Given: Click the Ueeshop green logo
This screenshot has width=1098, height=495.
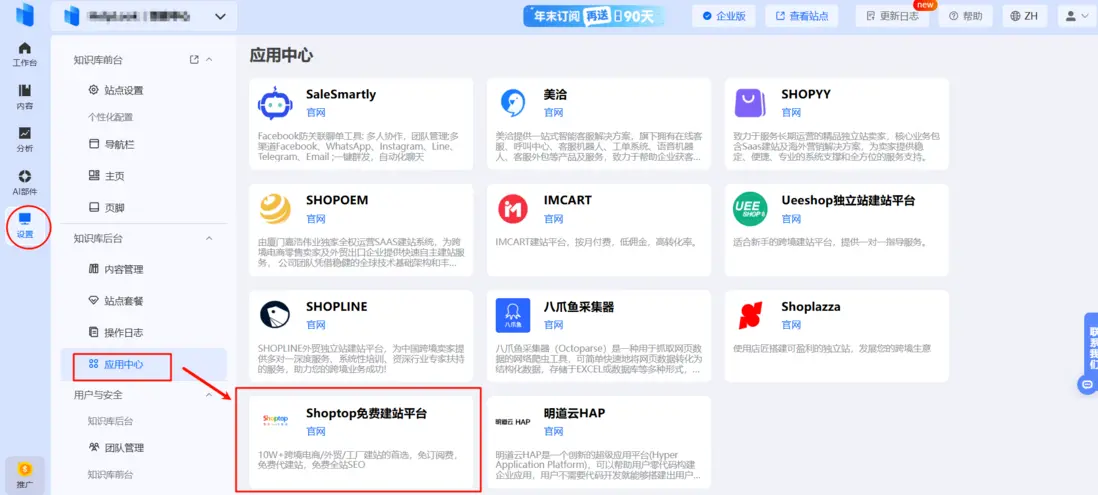Looking at the screenshot, I should click(750, 209).
